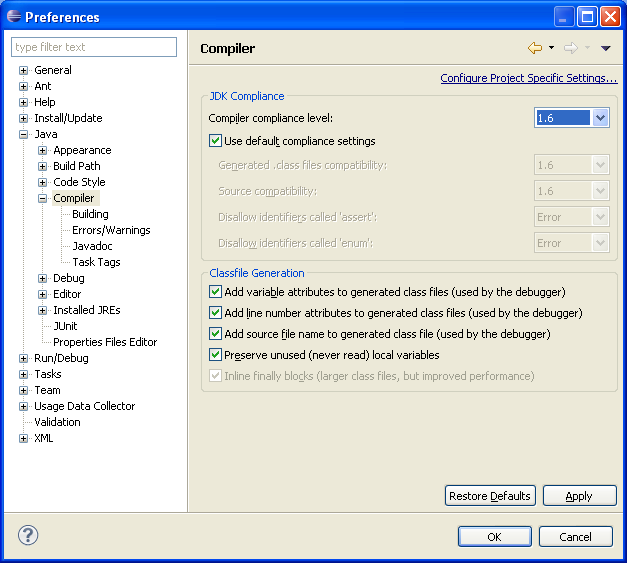The image size is (627, 563).
Task: Toggle Add line number attributes checkbox
Action: click(x=215, y=312)
